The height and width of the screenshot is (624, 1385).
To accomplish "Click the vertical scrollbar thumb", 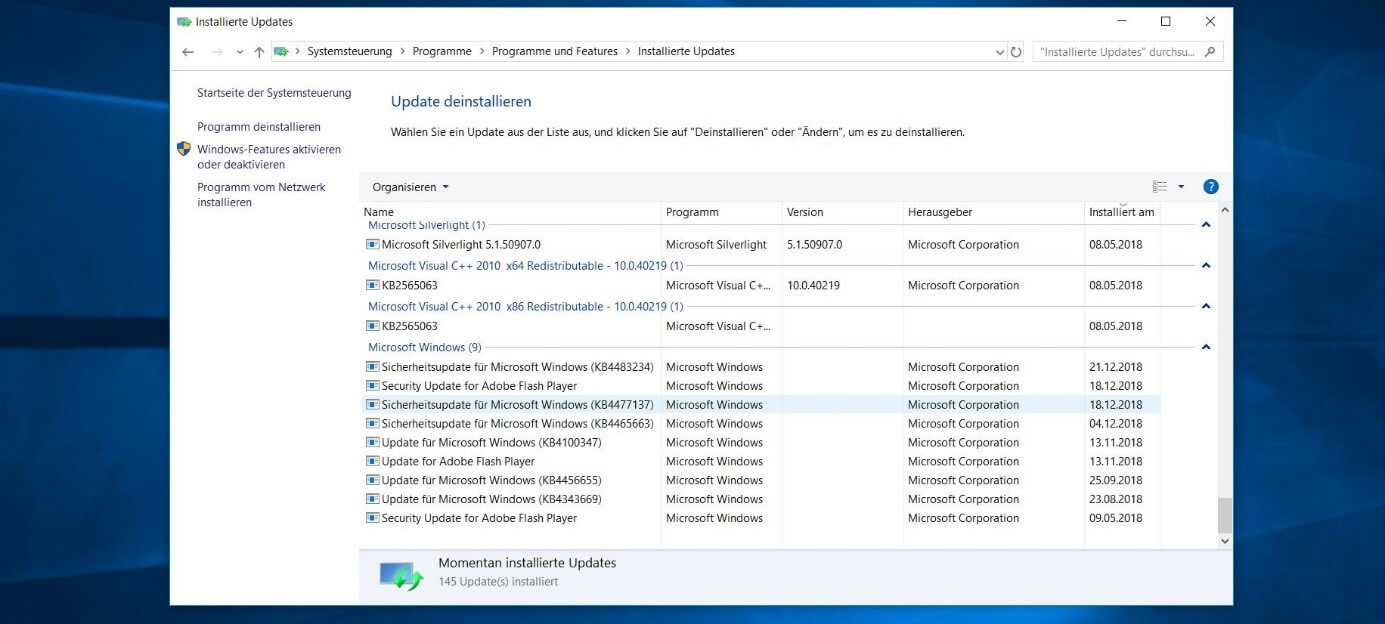I will click(x=1225, y=516).
